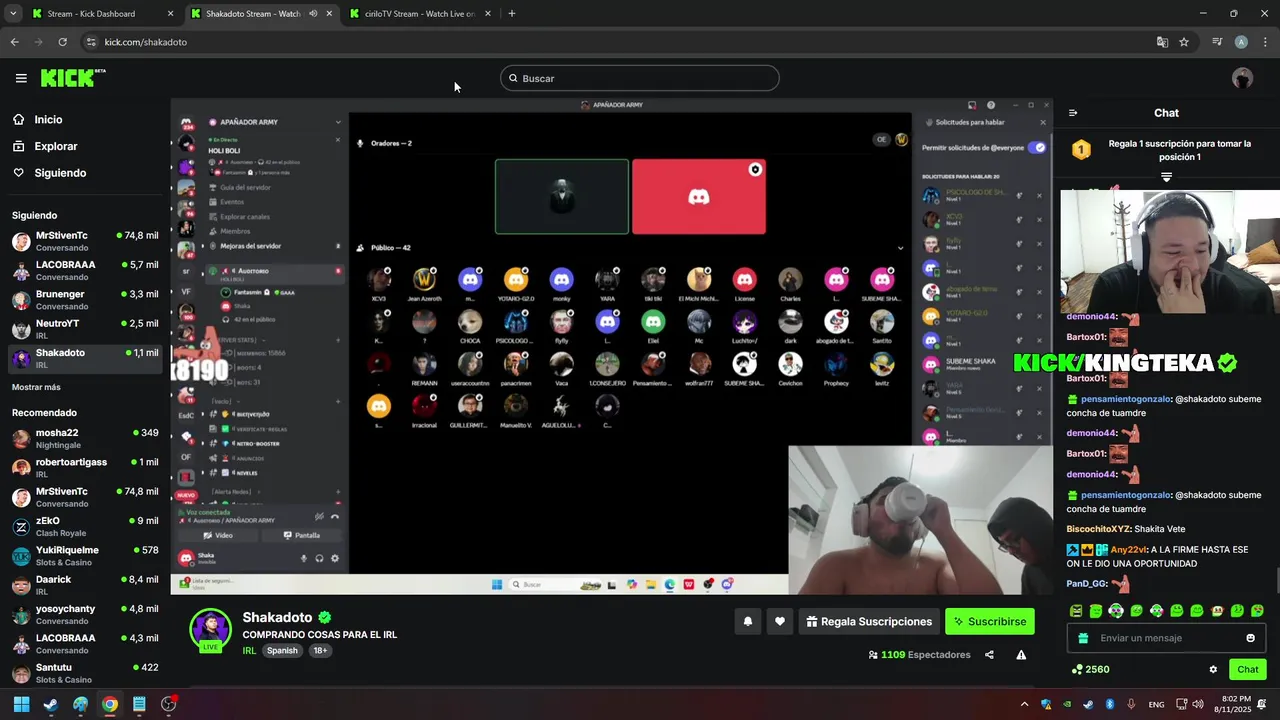The height and width of the screenshot is (720, 1280).
Task: Open Chrome three-dot menu
Action: [1265, 42]
